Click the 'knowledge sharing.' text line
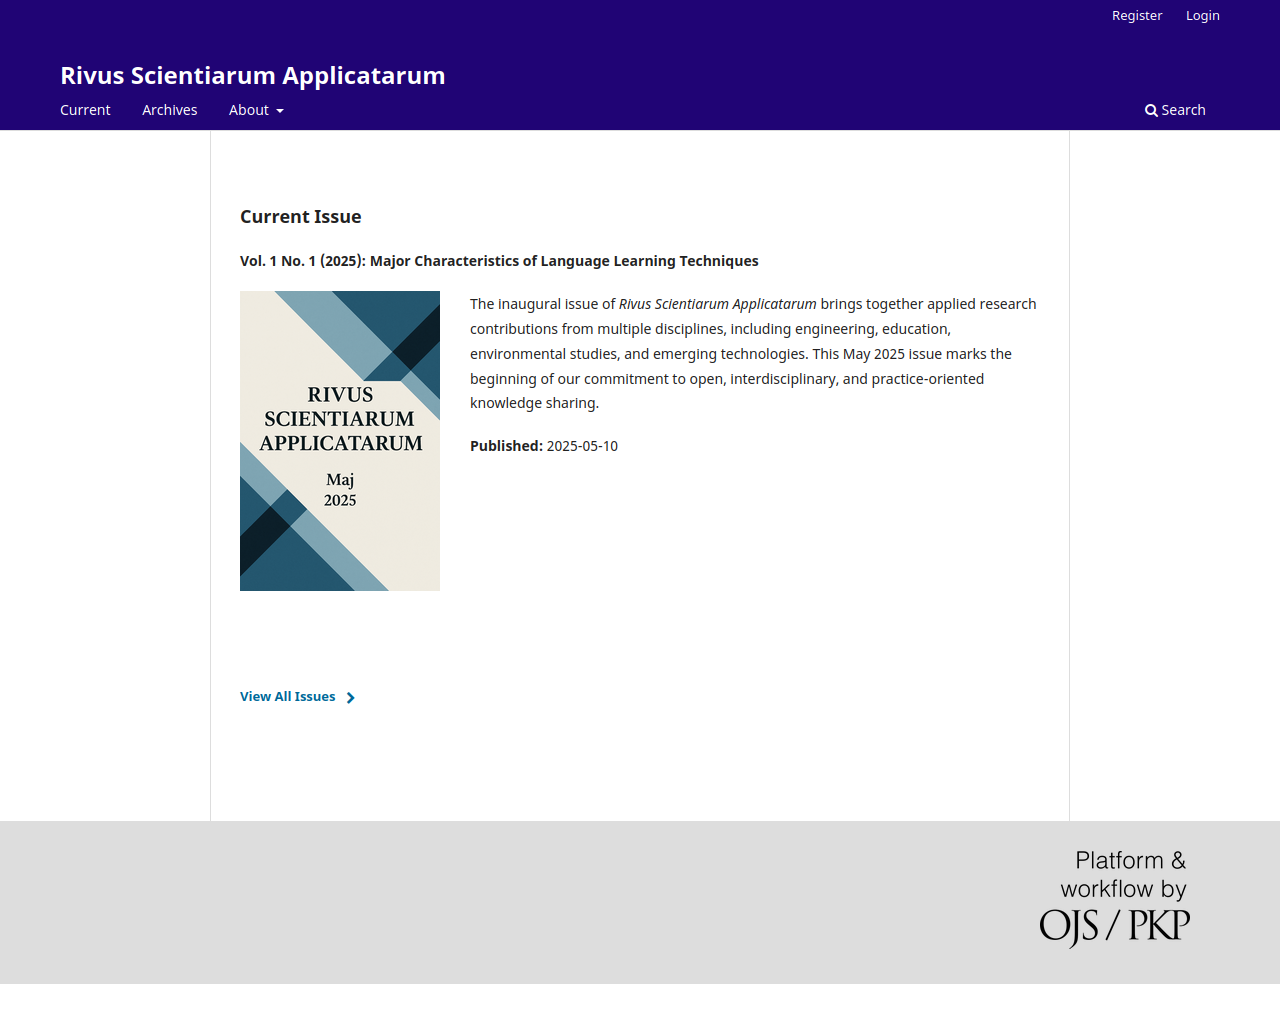This screenshot has width=1280, height=1024. 534,403
